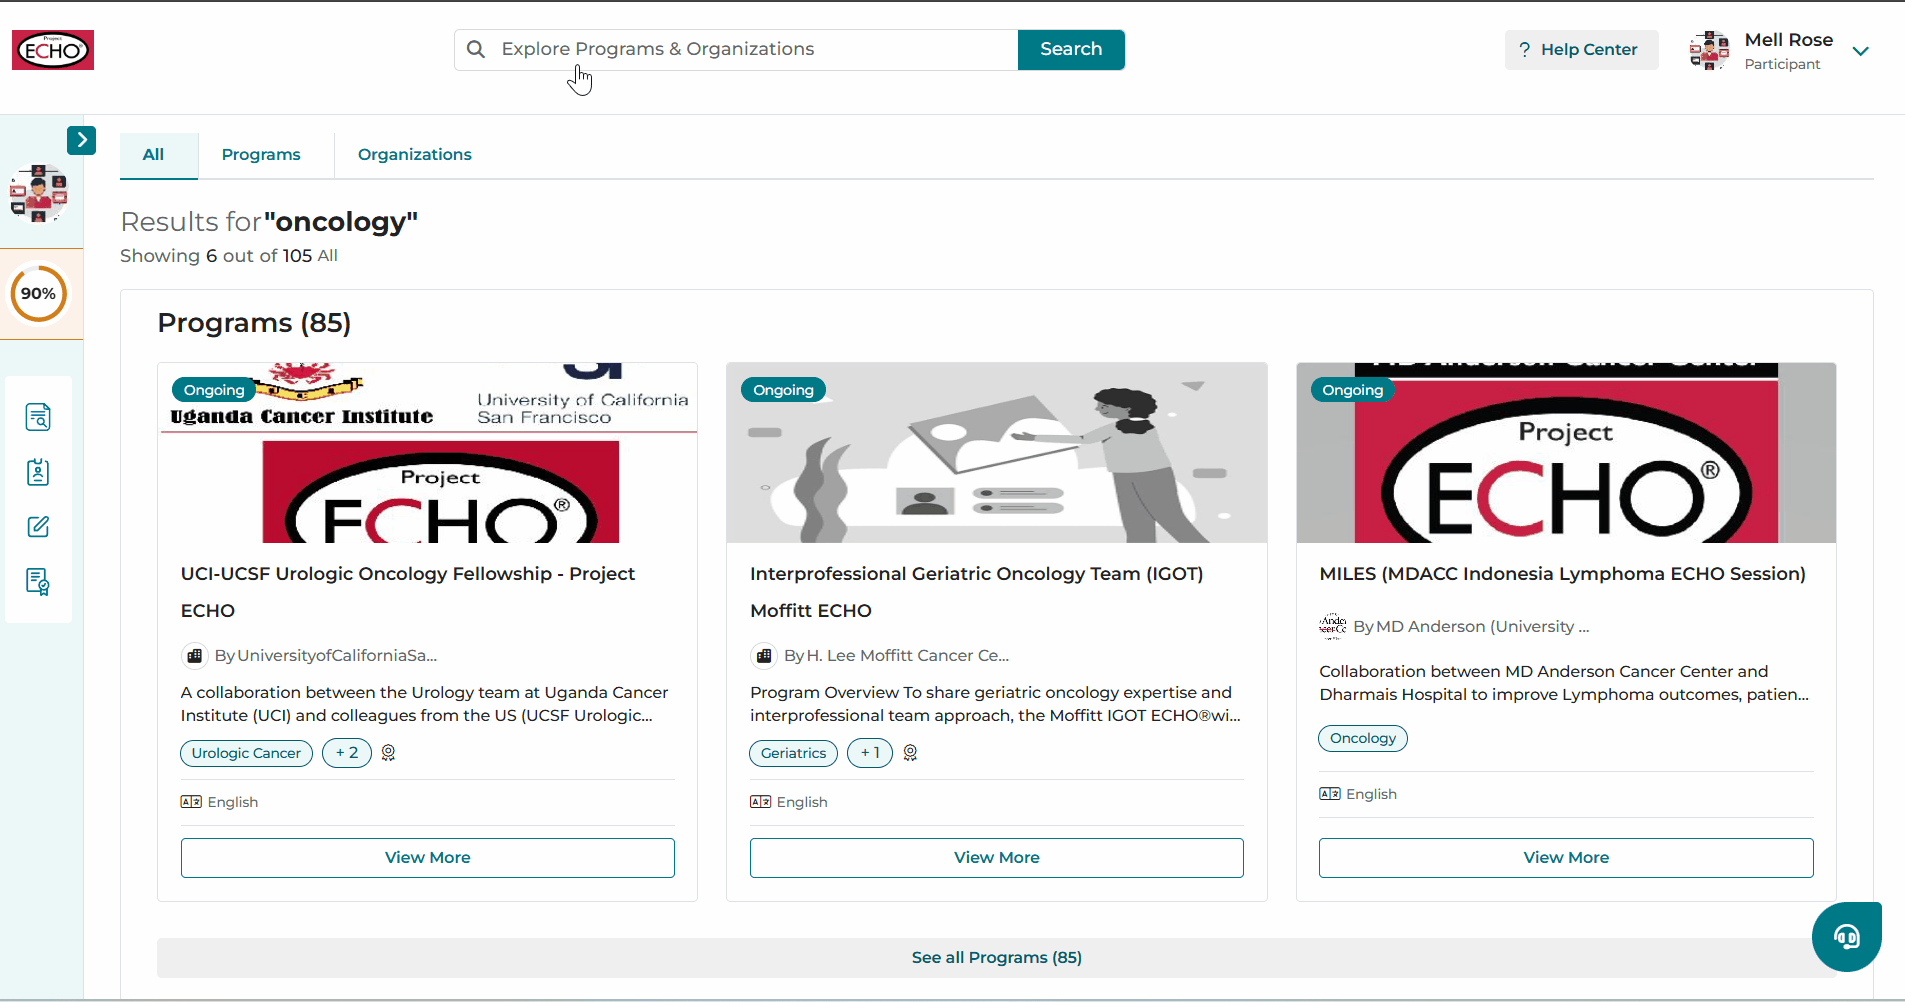1905x1002 pixels.
Task: Open the support chat headset button
Action: coord(1847,937)
